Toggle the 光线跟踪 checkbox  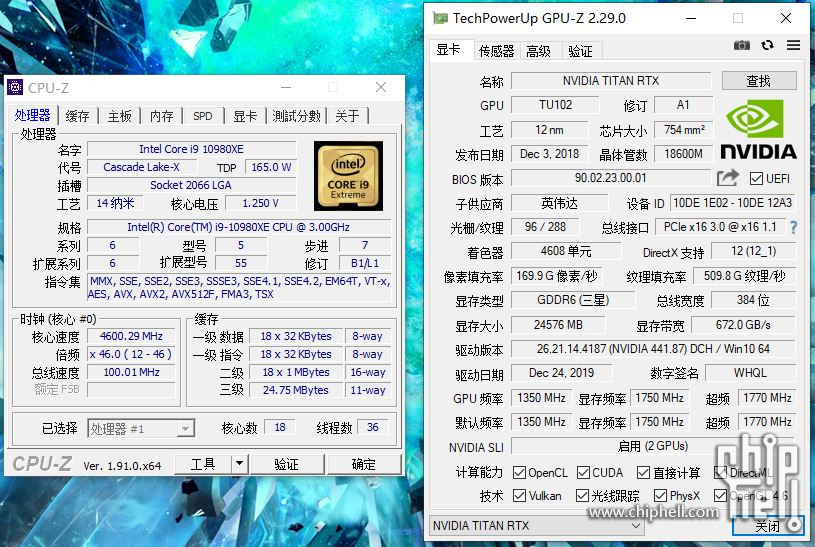point(582,496)
